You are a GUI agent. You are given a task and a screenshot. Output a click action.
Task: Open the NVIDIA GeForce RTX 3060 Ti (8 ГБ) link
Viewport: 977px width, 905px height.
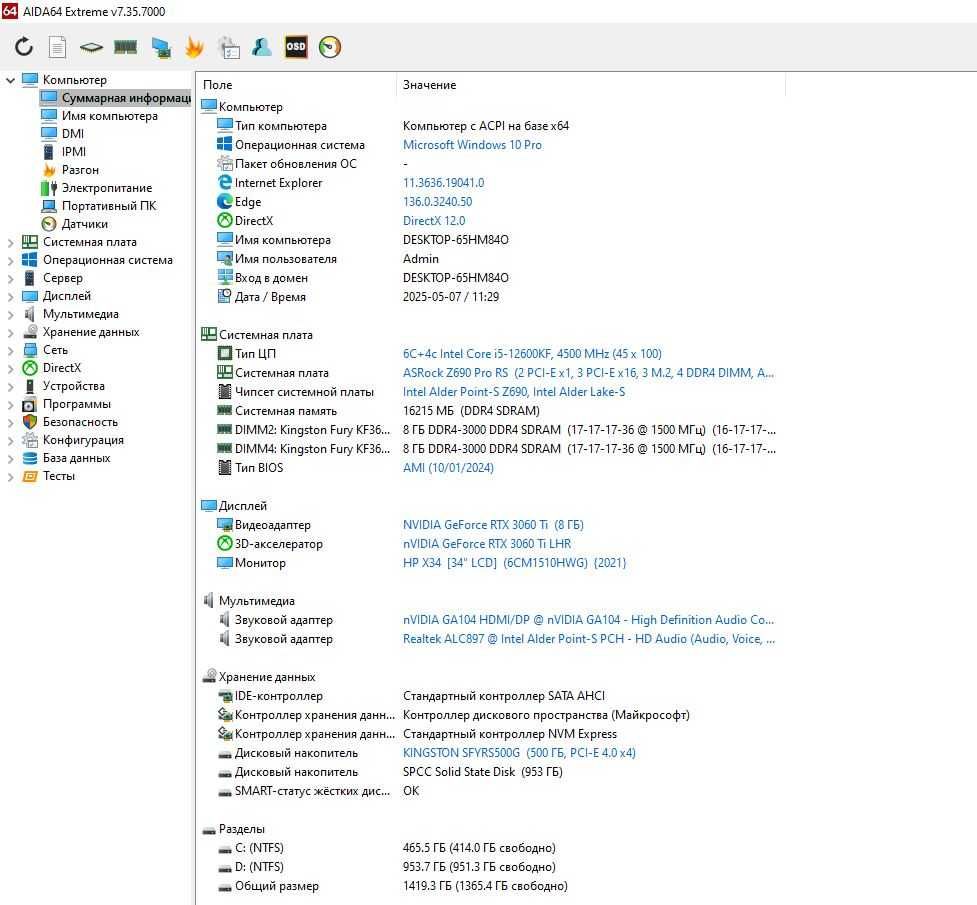pyautogui.click(x=493, y=525)
